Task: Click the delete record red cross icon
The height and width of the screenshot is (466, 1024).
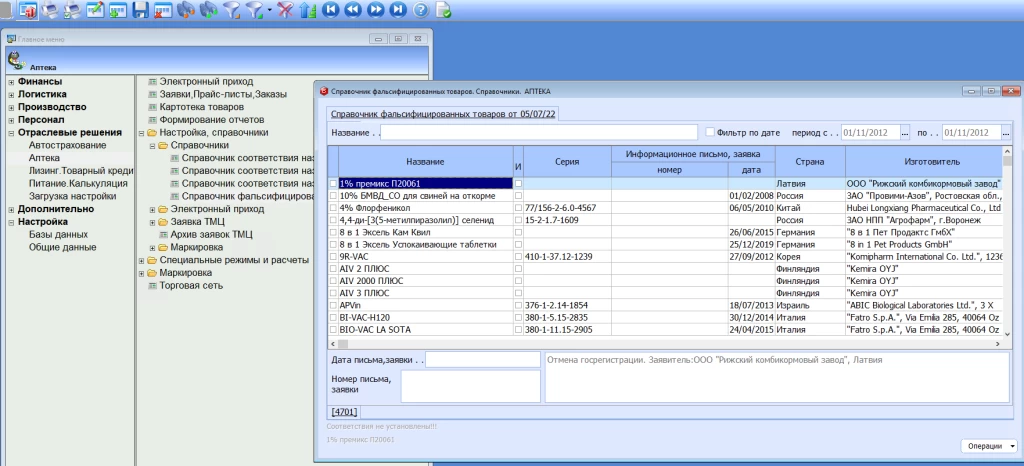Action: [163, 9]
